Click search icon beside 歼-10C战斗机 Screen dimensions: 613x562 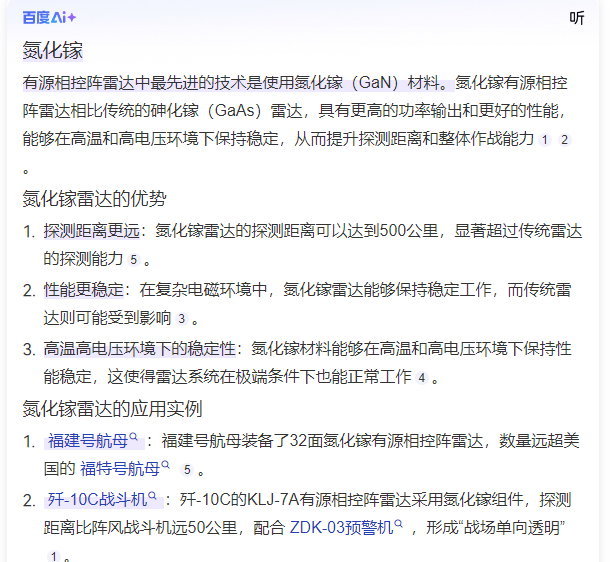(x=152, y=496)
